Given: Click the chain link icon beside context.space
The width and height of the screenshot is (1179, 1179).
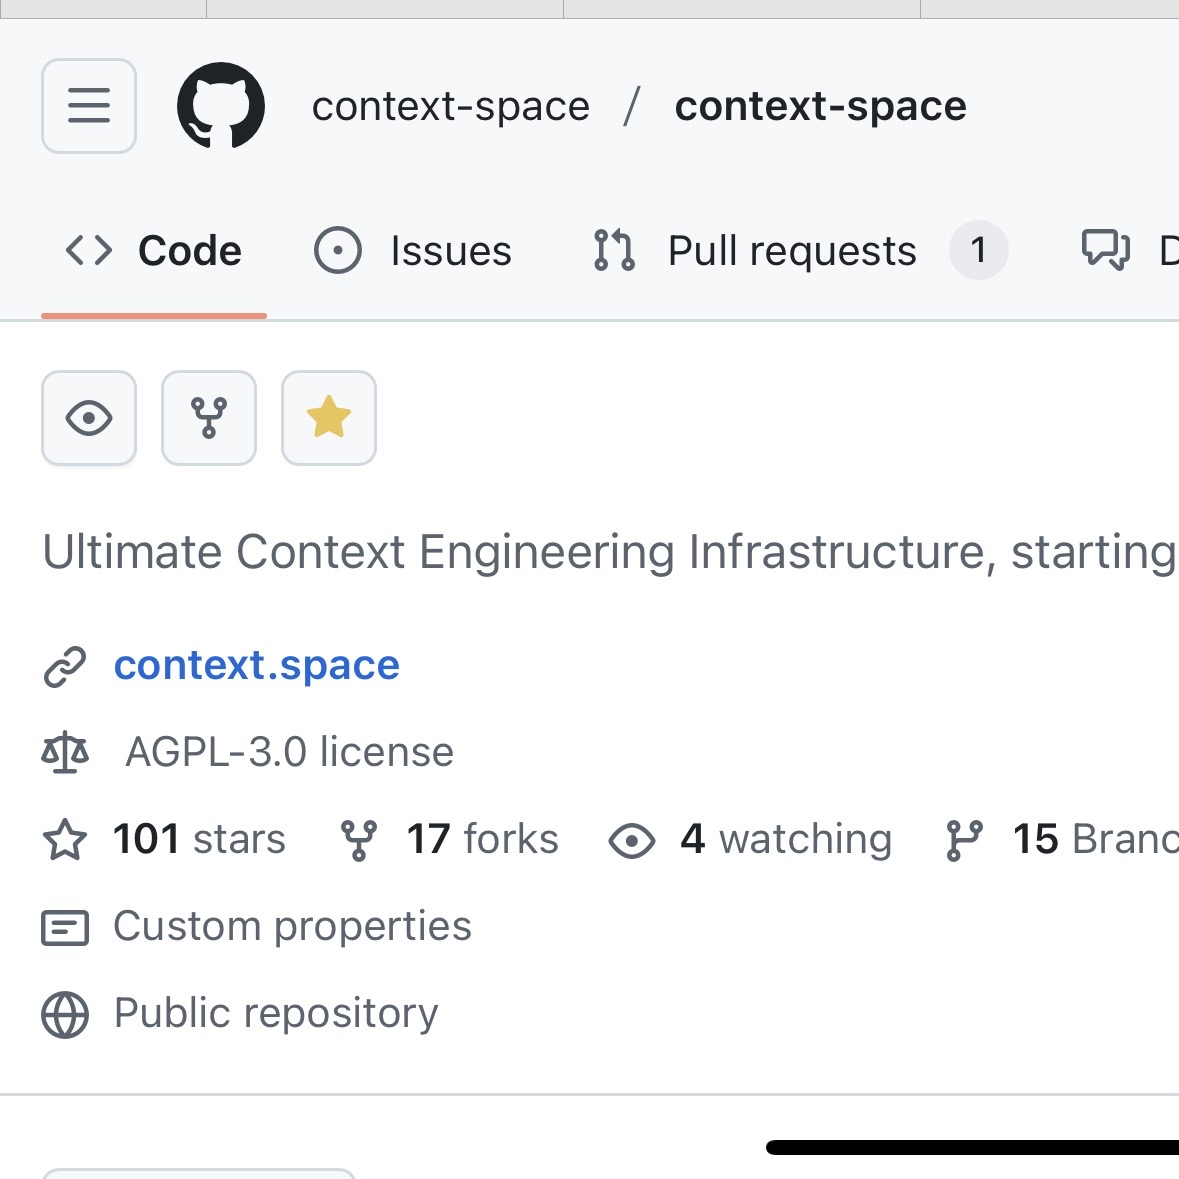Looking at the screenshot, I should pos(65,667).
